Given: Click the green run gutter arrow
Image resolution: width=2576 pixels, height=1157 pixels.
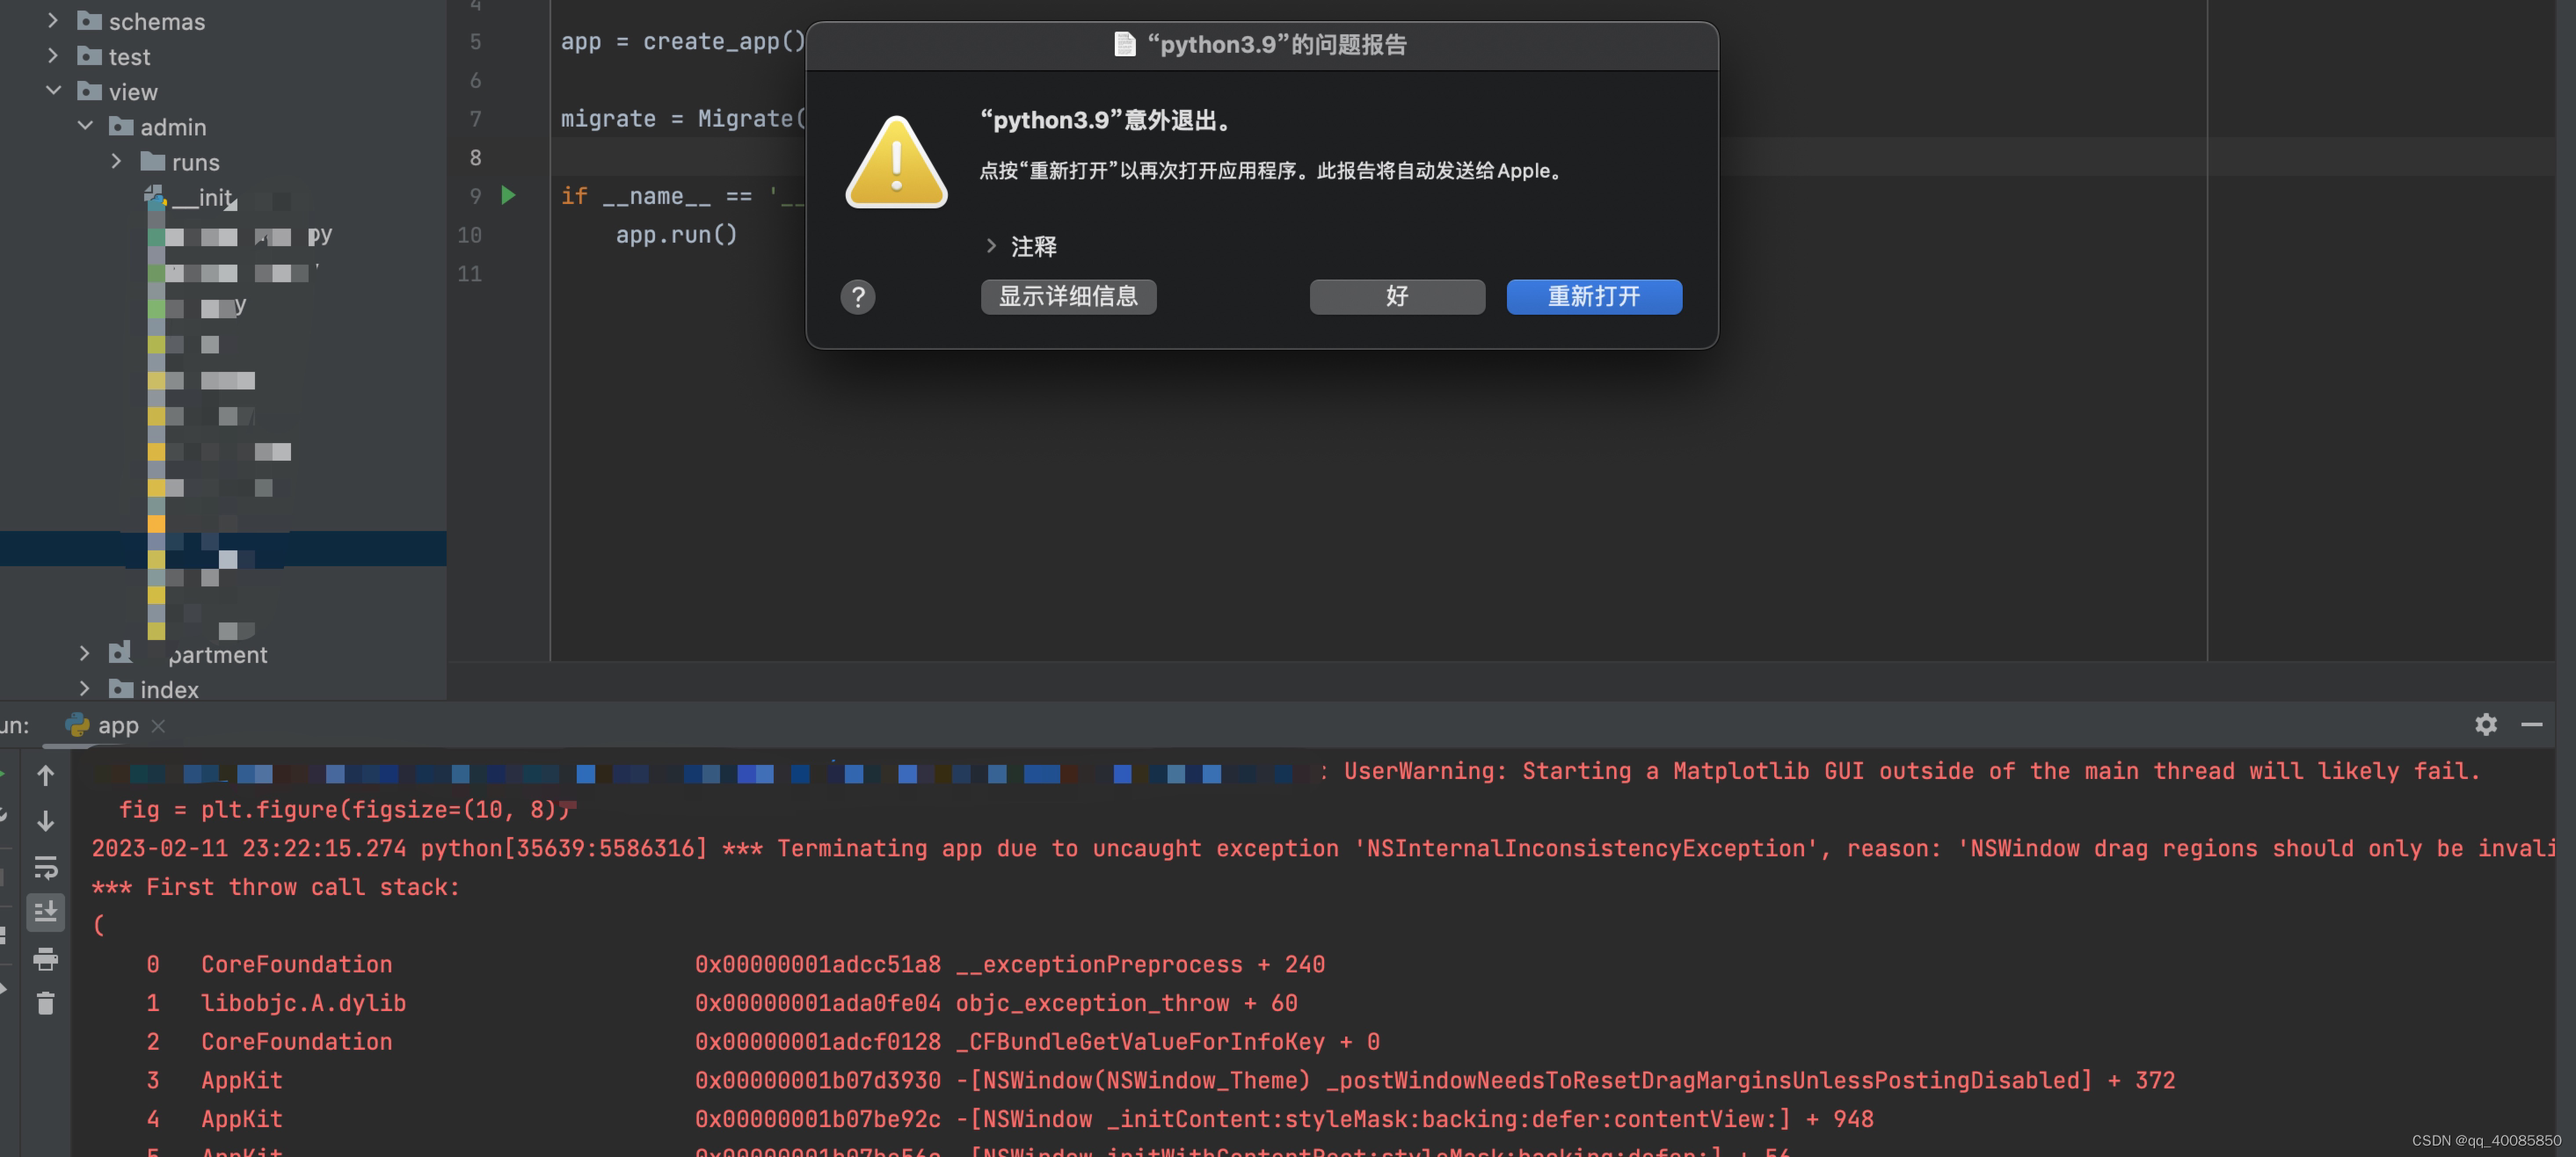Looking at the screenshot, I should tap(508, 195).
